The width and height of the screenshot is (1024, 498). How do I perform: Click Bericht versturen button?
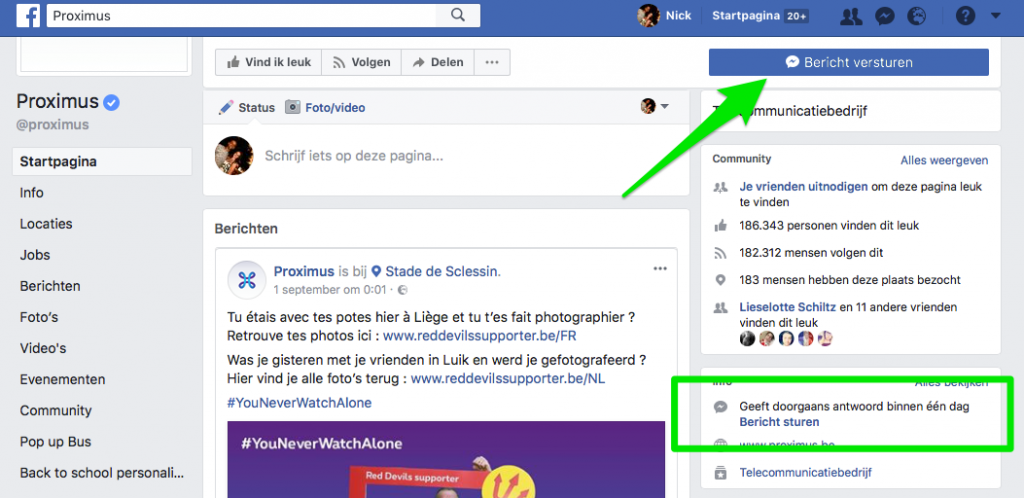tap(848, 63)
